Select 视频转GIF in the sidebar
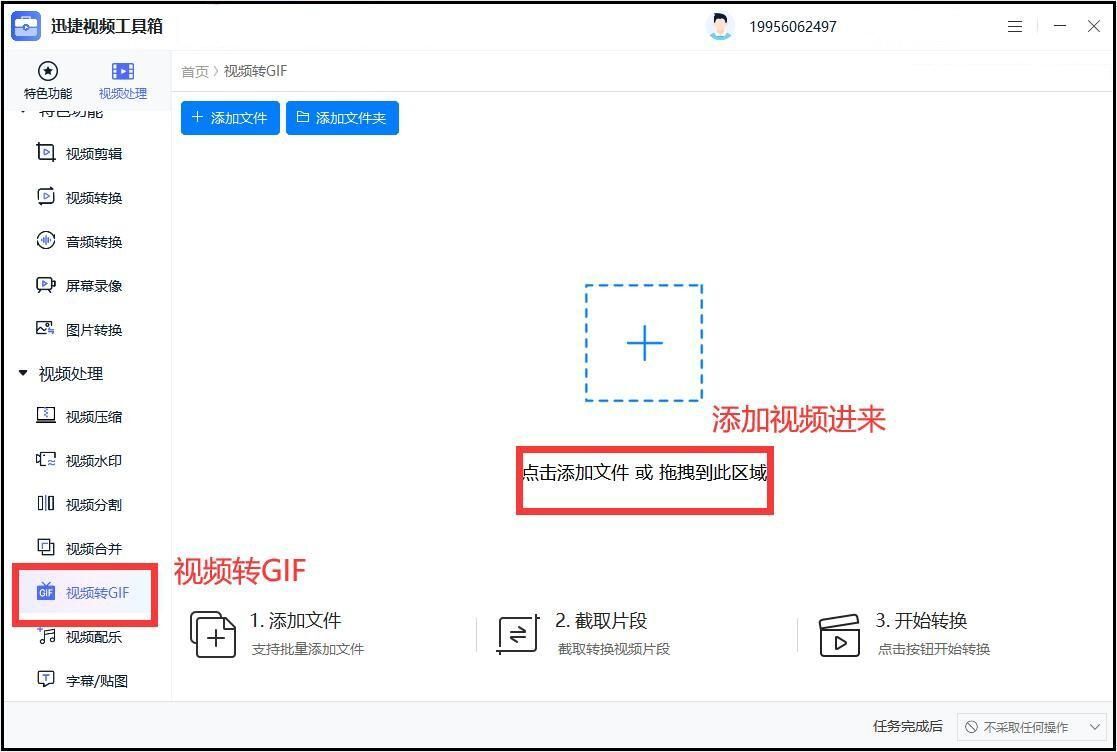The height and width of the screenshot is (752, 1117). 83,592
